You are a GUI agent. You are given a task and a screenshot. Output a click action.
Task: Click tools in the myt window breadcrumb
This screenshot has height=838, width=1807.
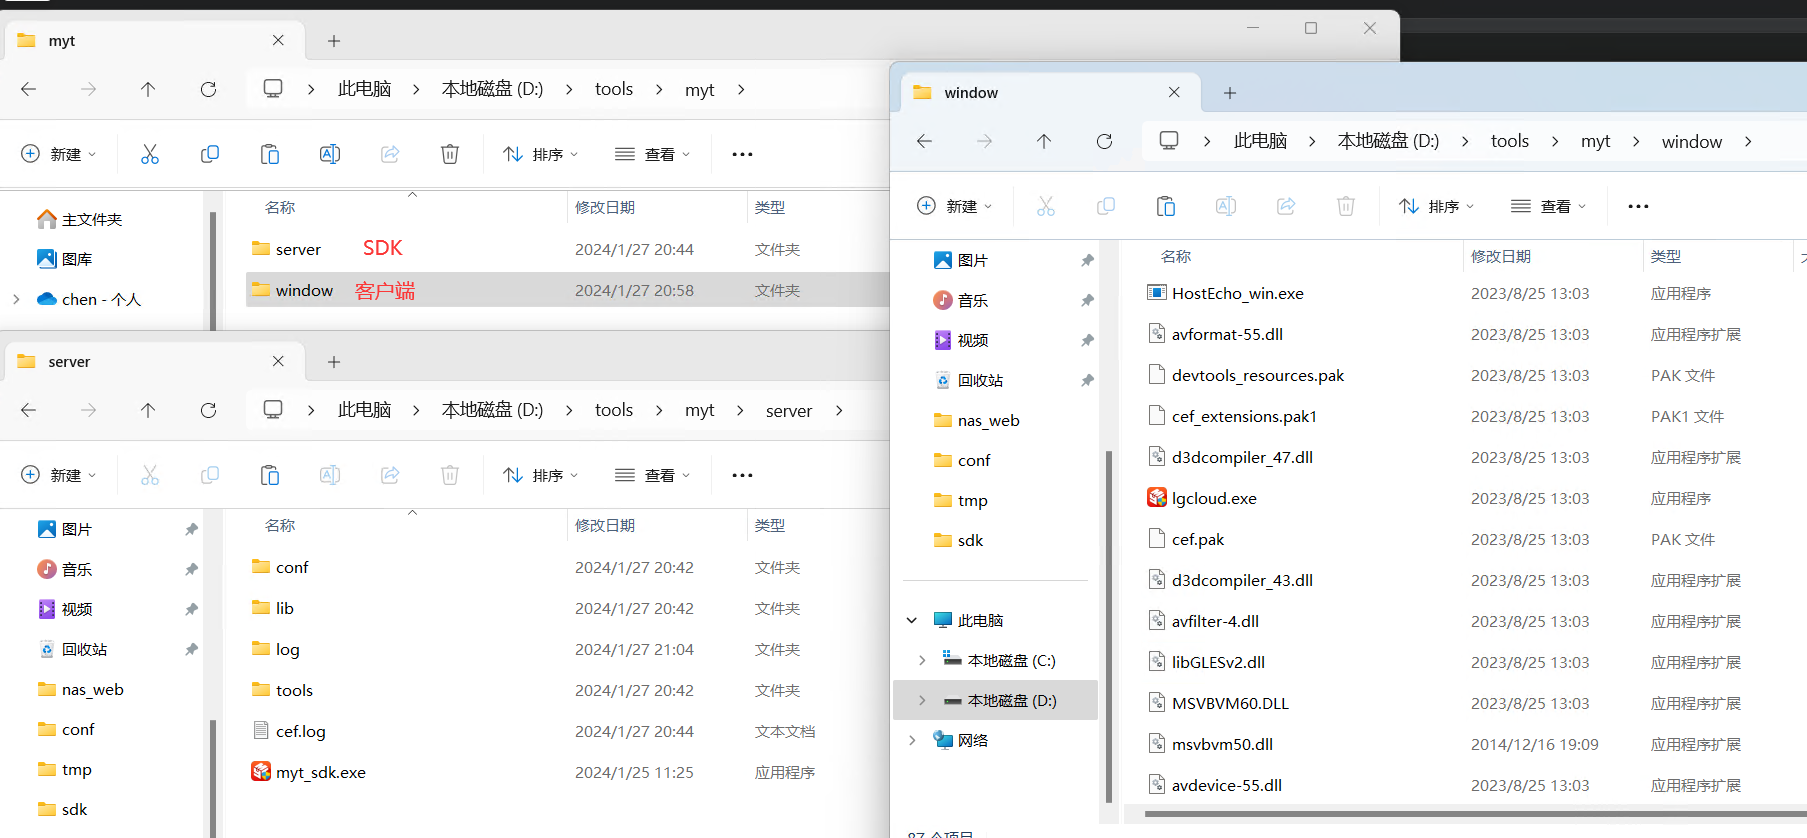pos(613,89)
